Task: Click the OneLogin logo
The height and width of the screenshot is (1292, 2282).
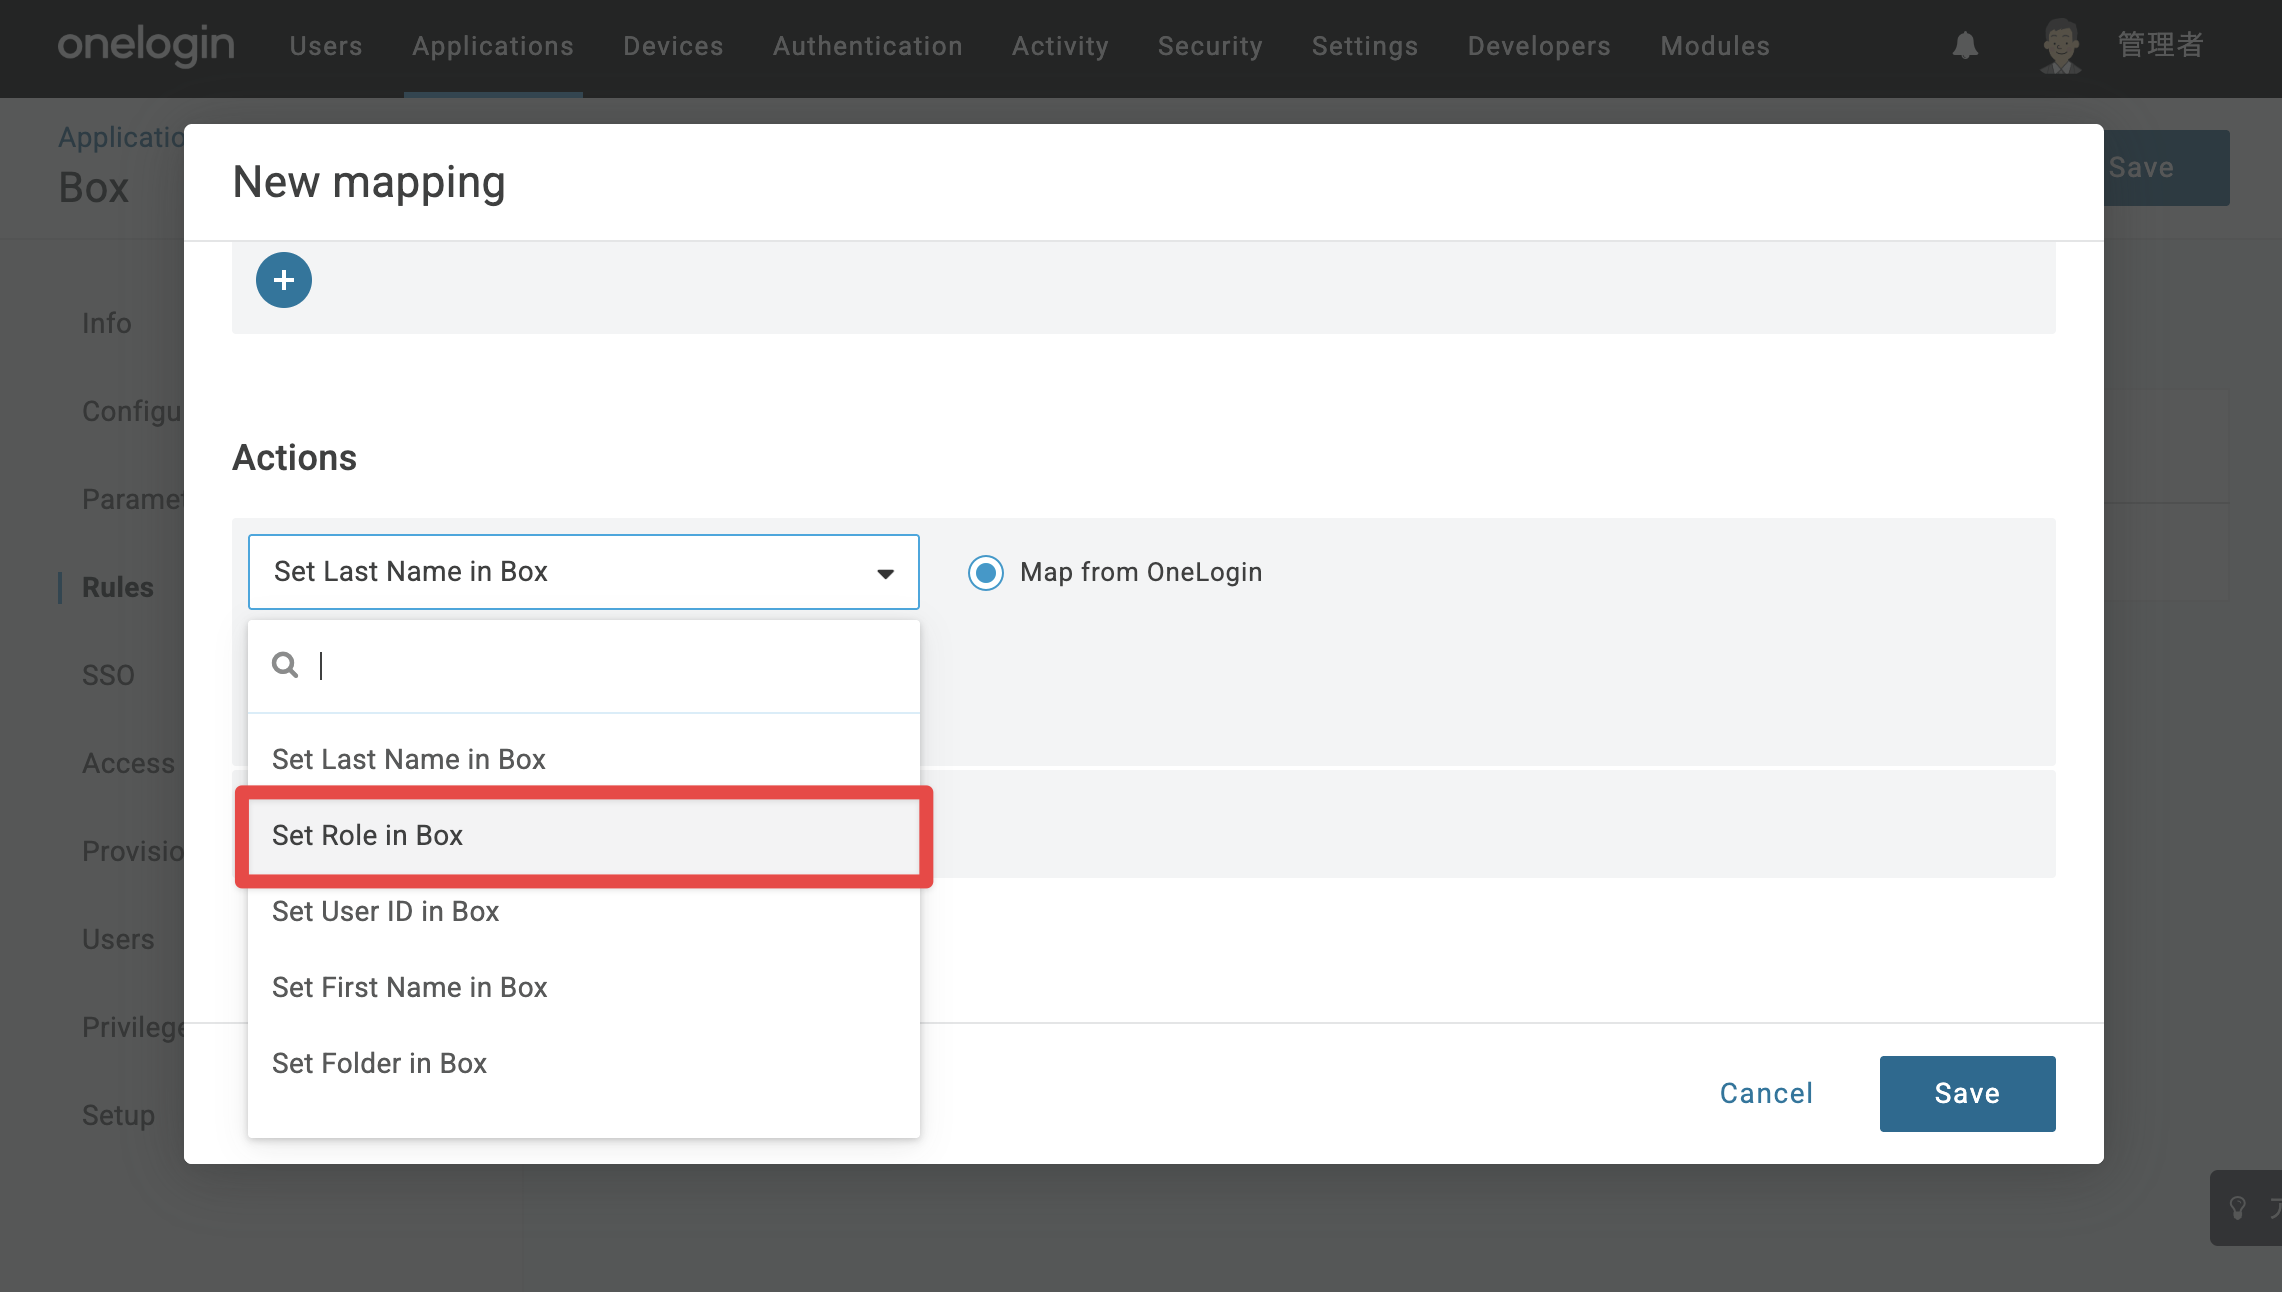Action: coord(146,46)
